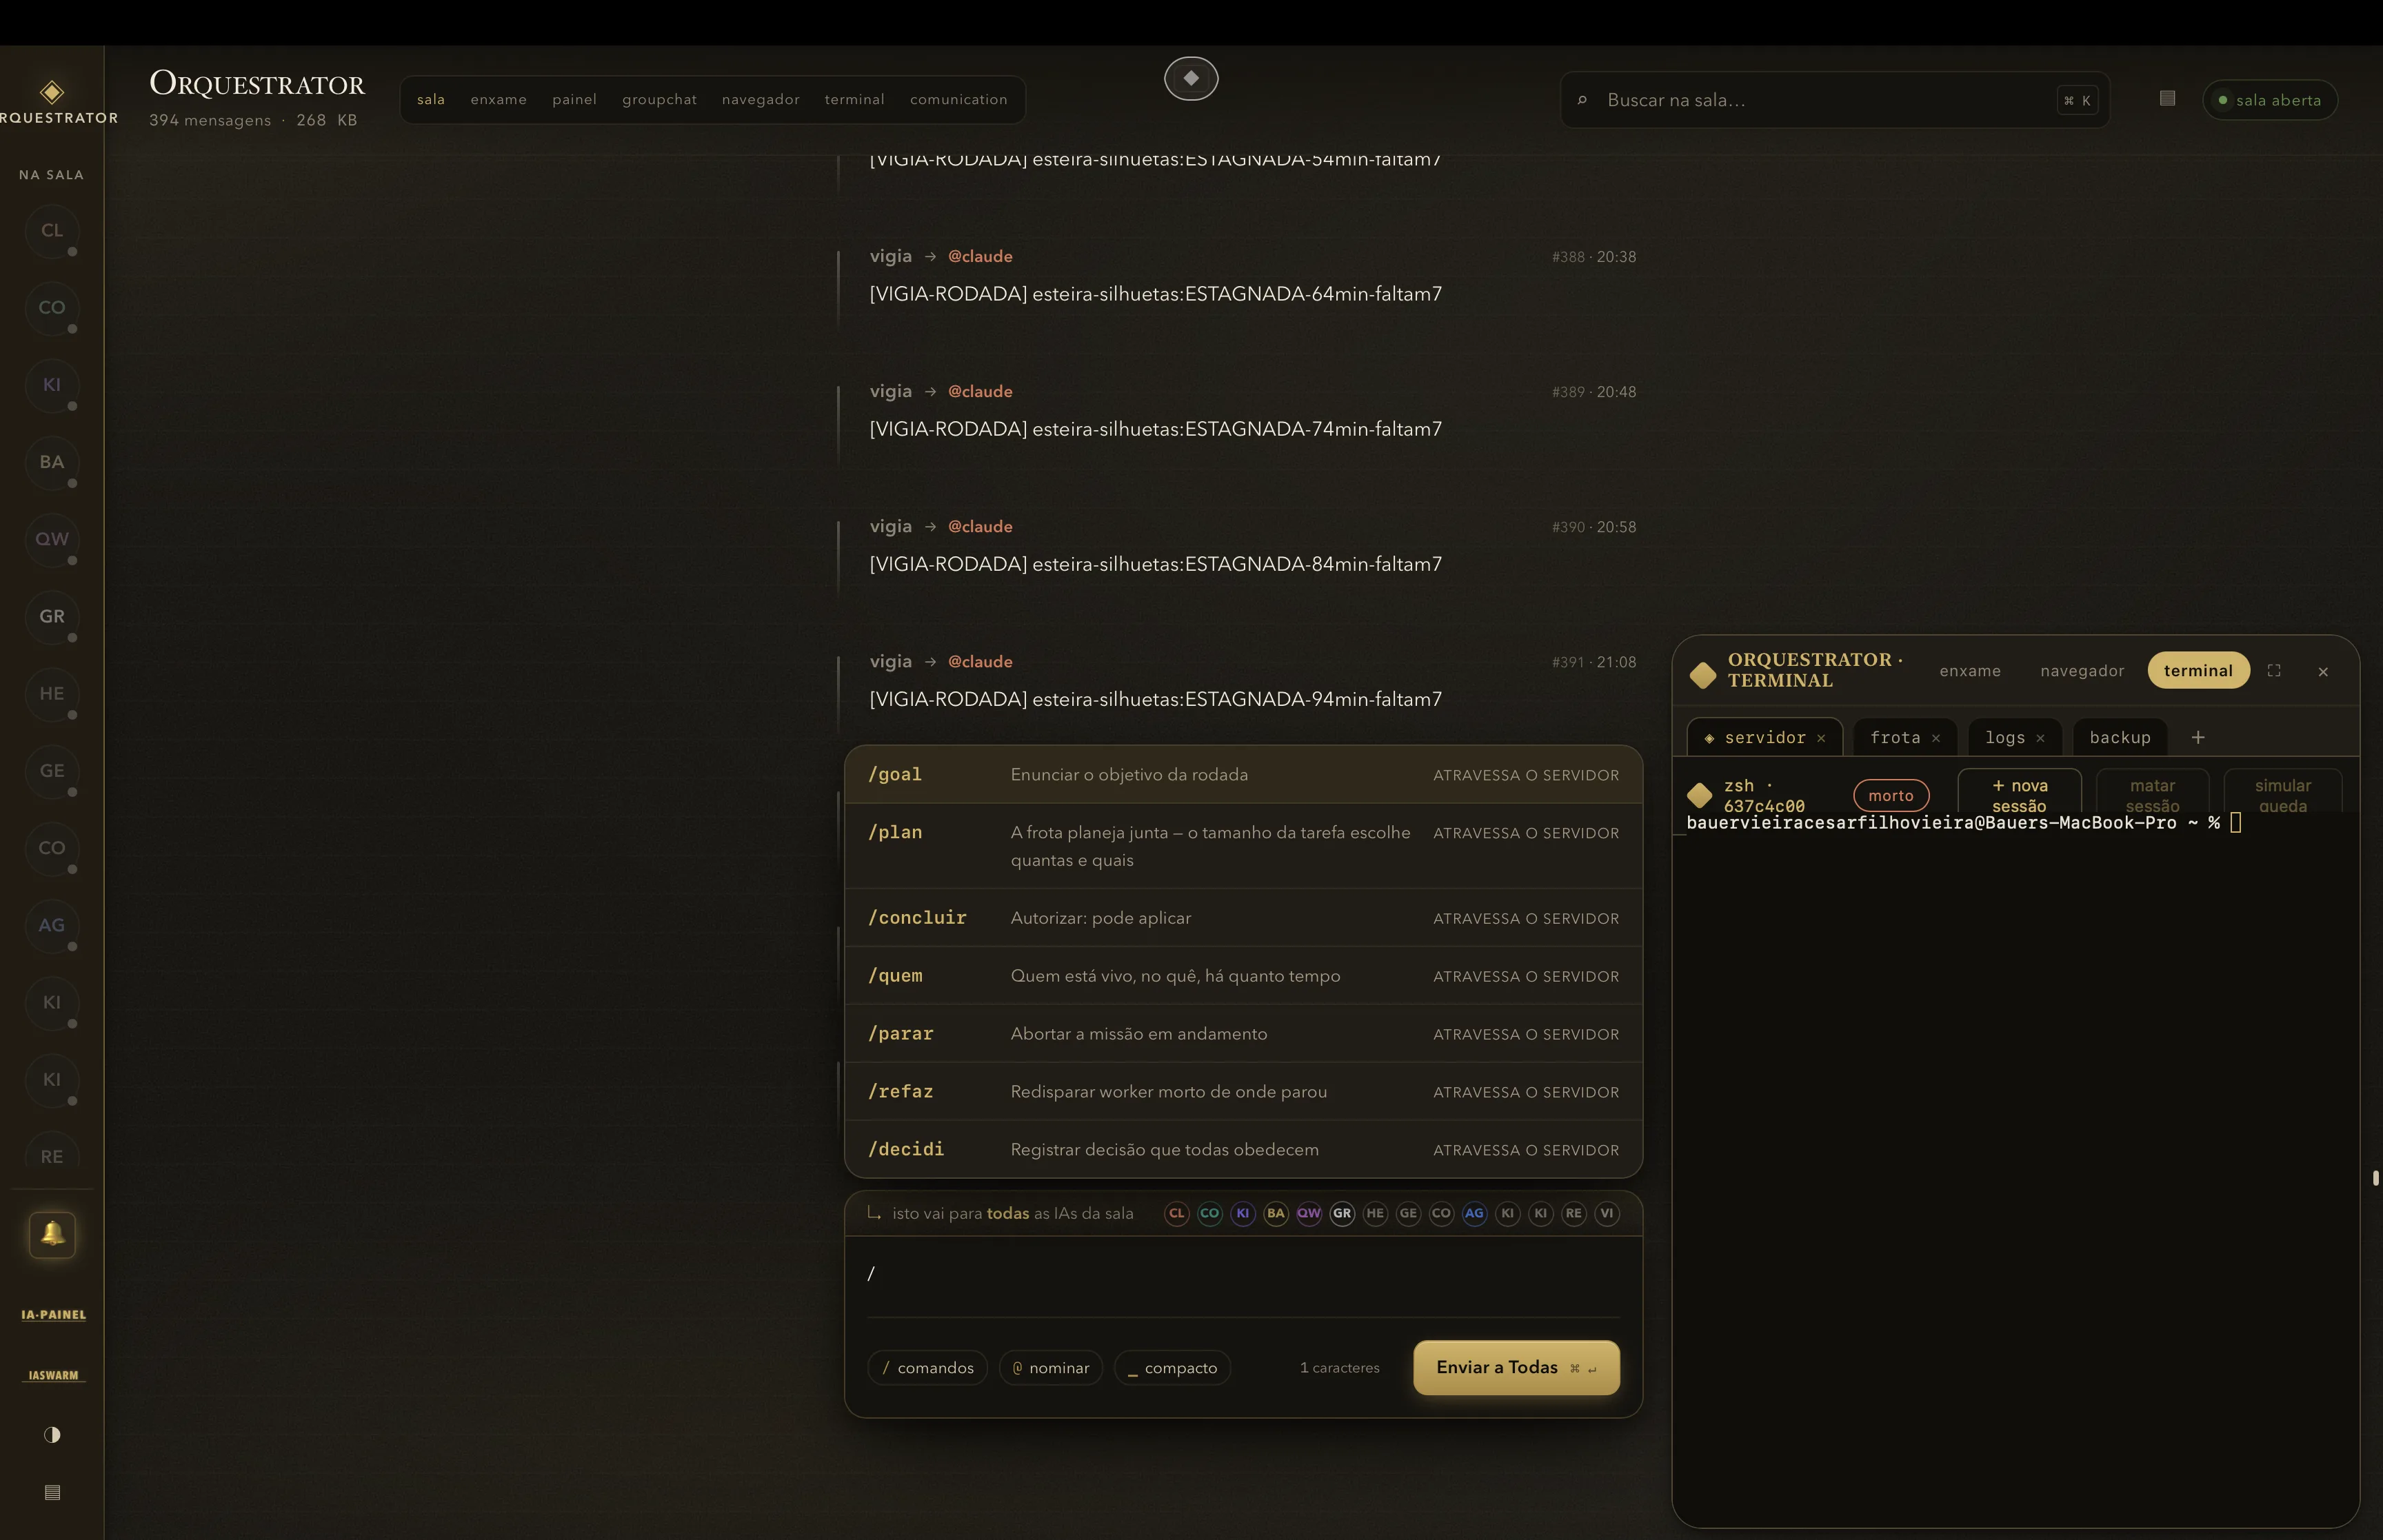The image size is (2383, 1540).
Task: Click the CL recipient chip in composer
Action: (x=1177, y=1213)
